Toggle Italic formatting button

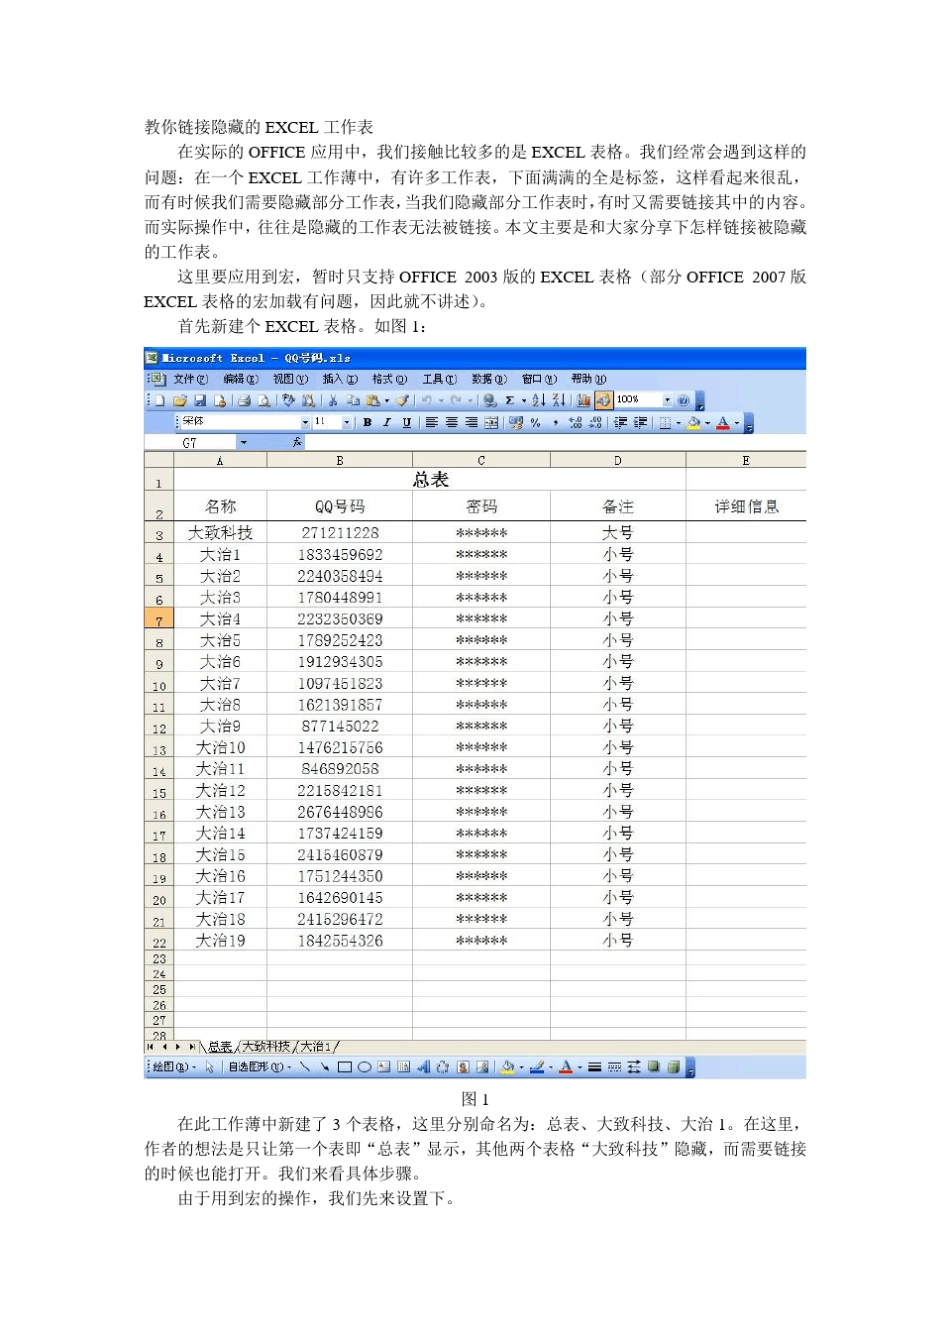386,423
